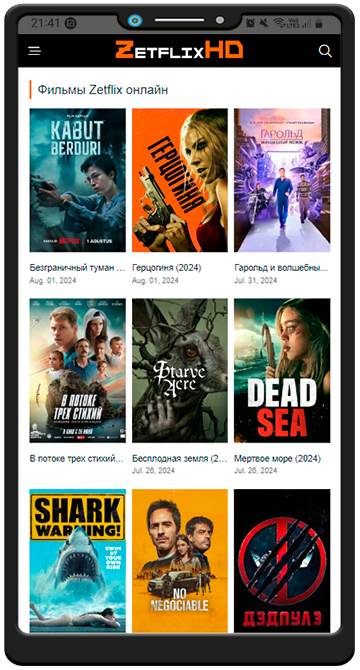
Task: Click the Мертвое море (2024) title link
Action: 278,458
